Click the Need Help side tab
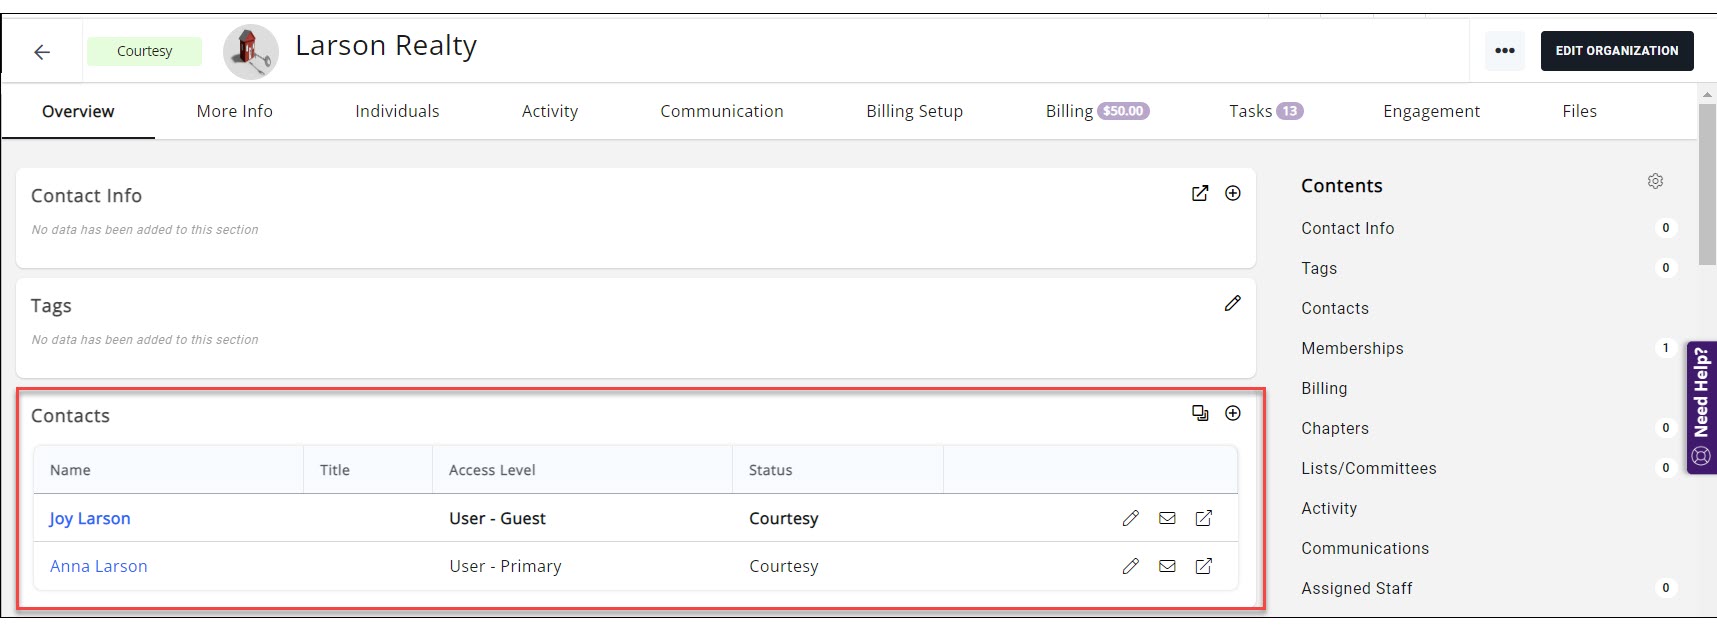 1701,407
